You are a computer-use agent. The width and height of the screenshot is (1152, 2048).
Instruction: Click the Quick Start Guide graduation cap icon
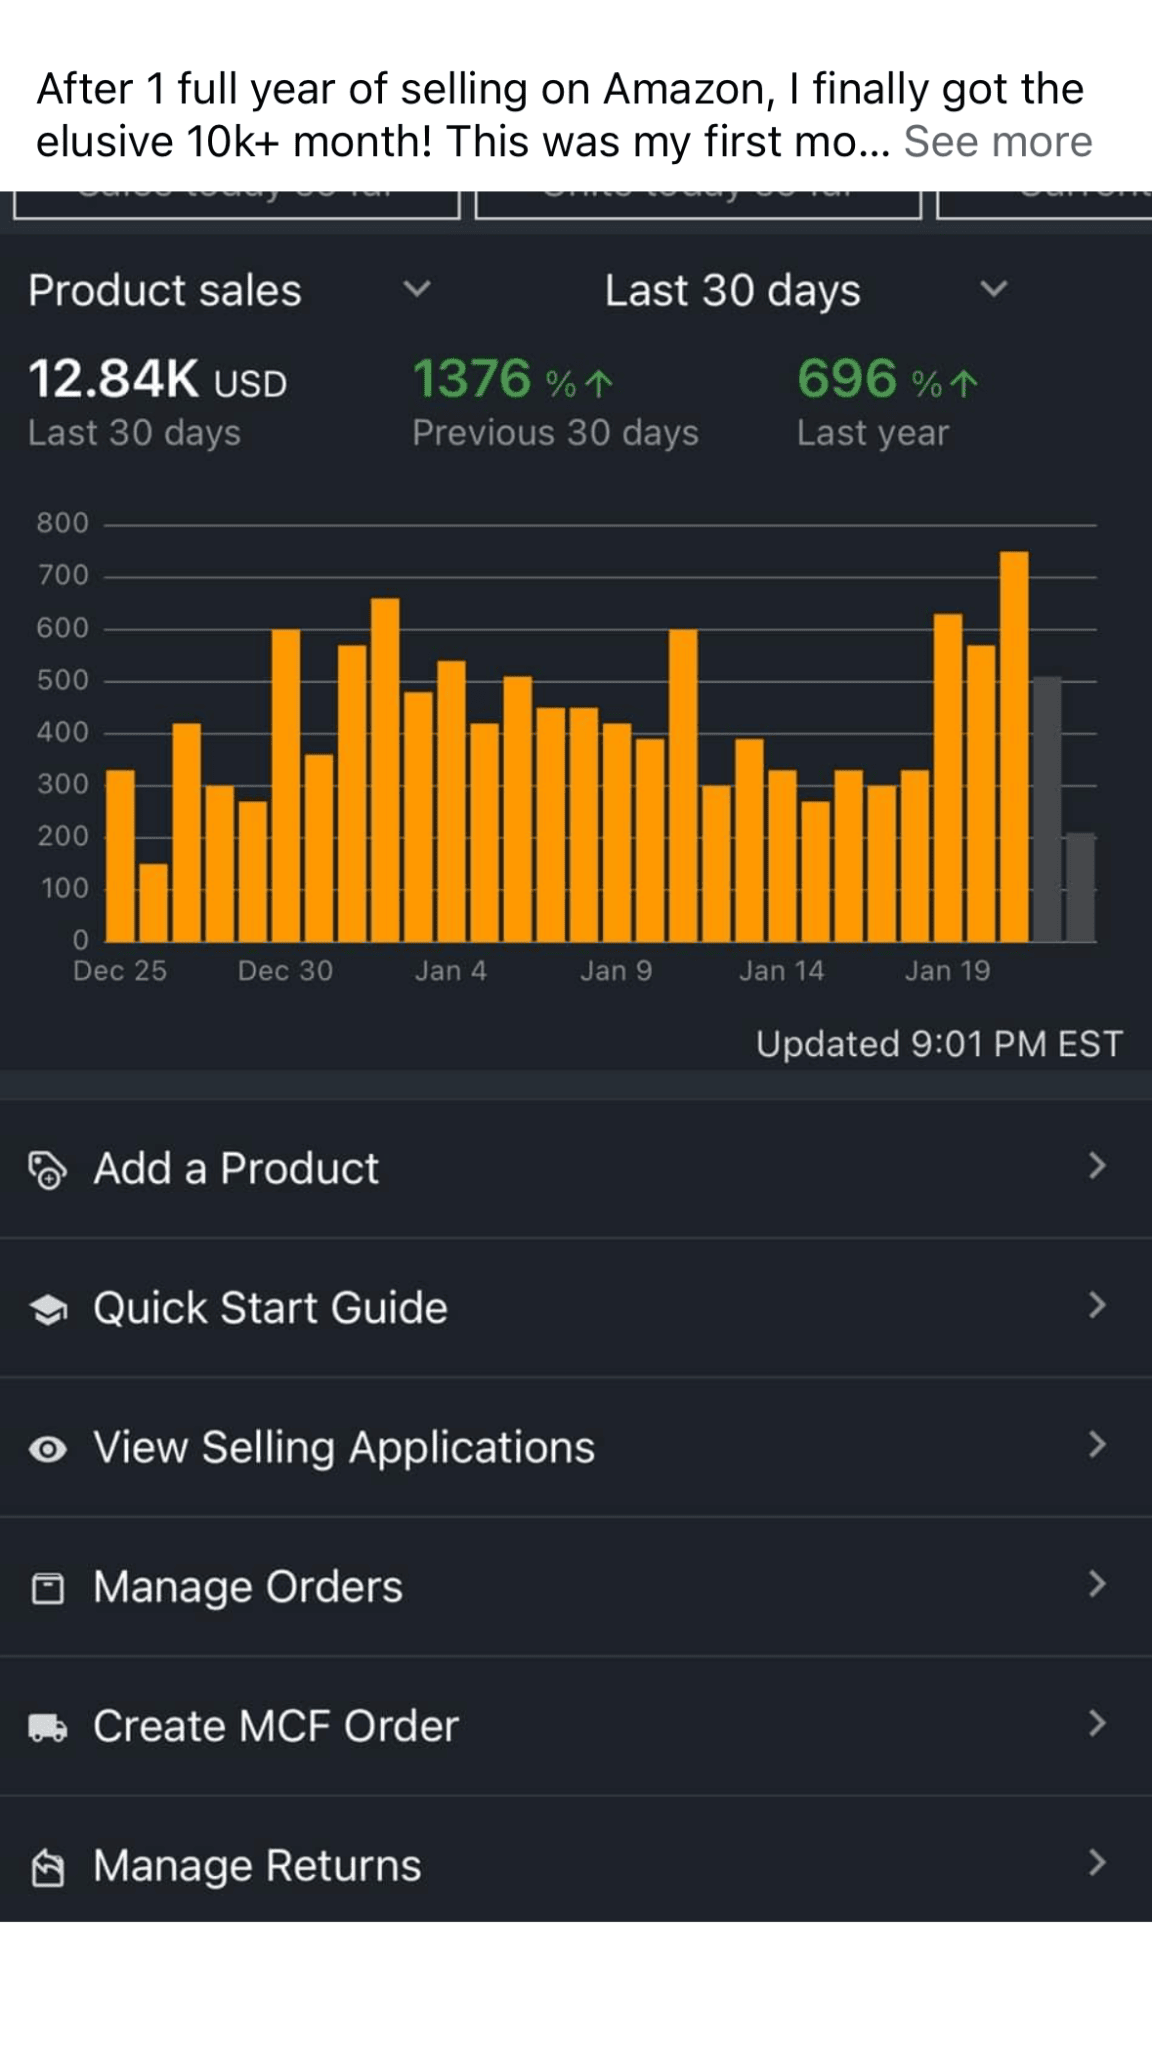click(x=47, y=1308)
